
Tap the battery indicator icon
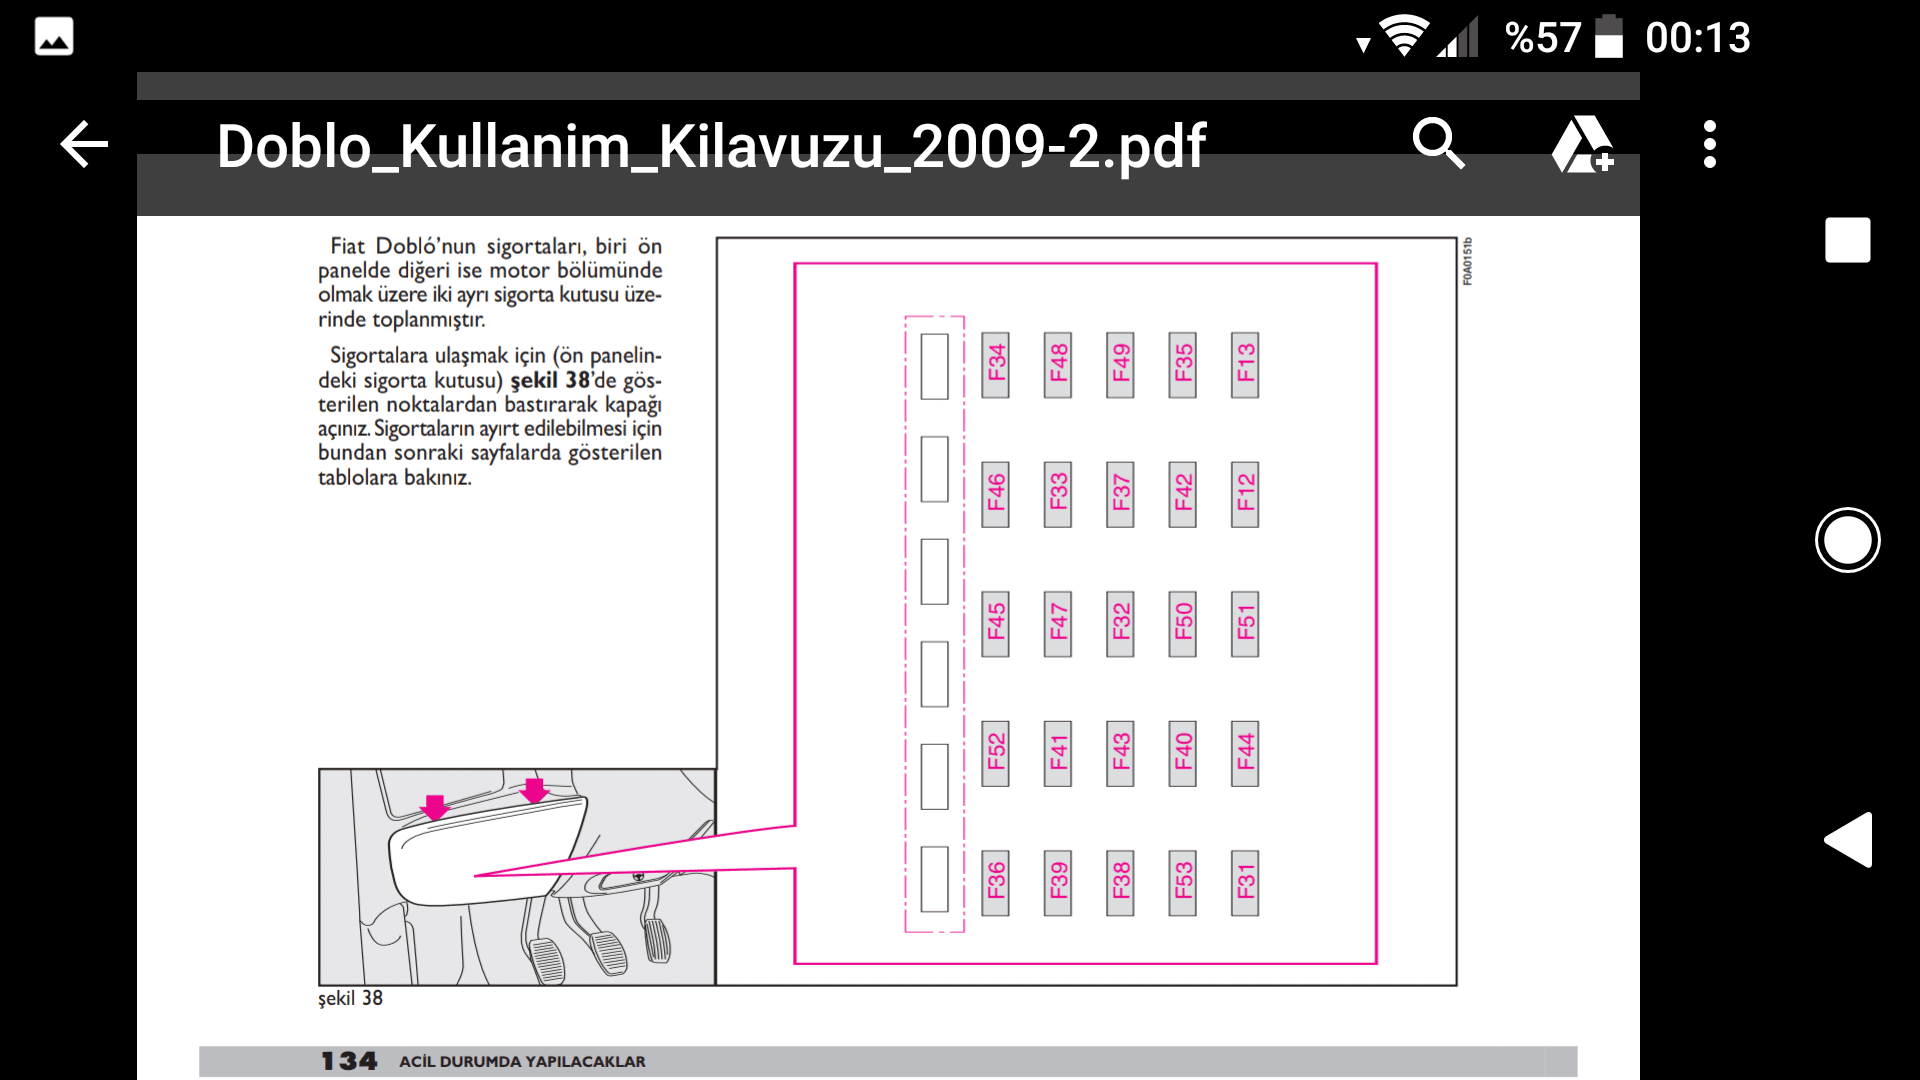pyautogui.click(x=1608, y=37)
